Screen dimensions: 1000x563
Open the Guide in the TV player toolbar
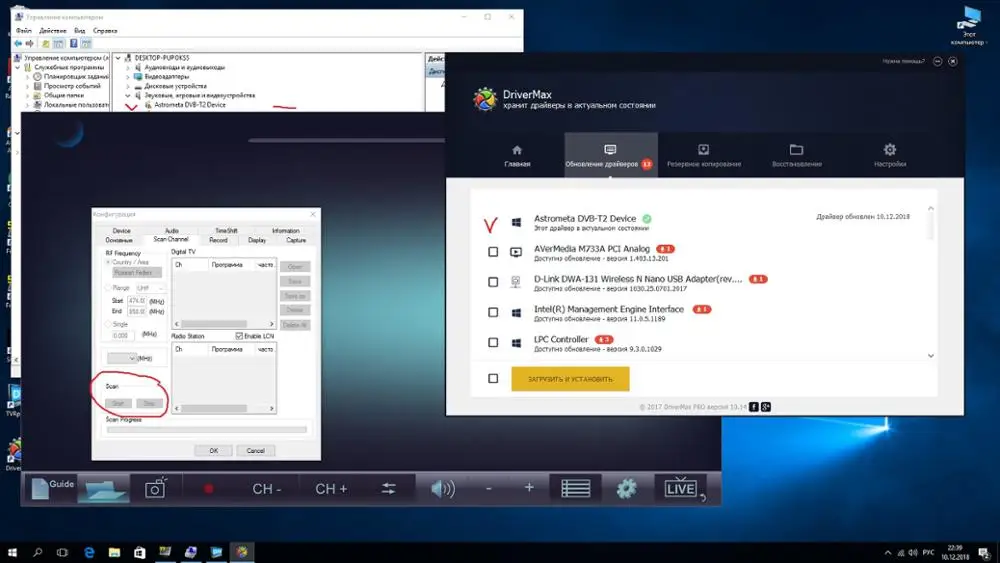(52, 488)
